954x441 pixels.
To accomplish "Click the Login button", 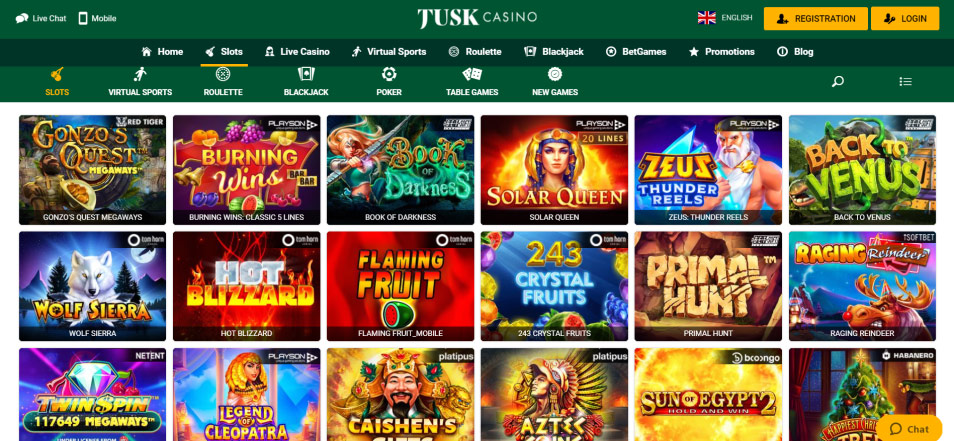I will click(905, 18).
